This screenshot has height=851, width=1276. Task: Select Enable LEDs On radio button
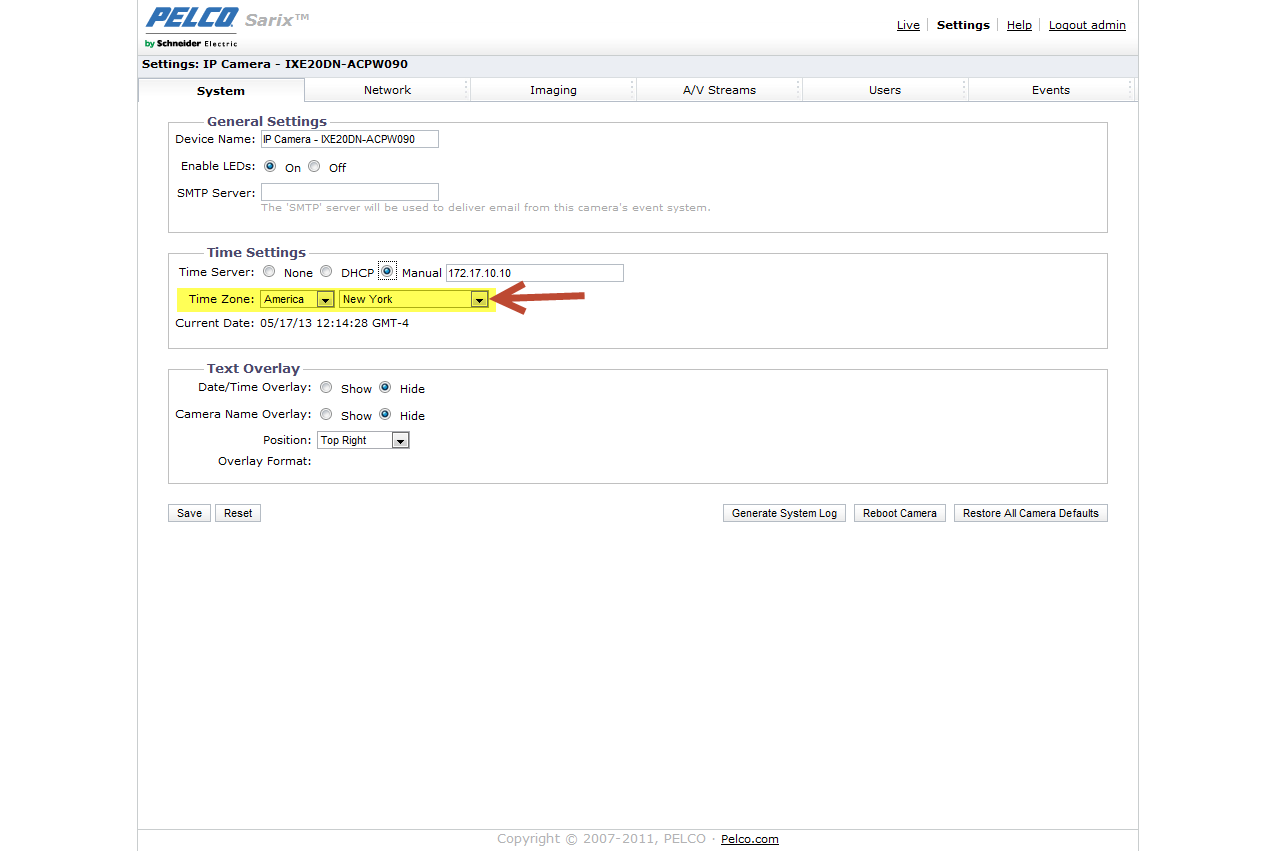(270, 167)
